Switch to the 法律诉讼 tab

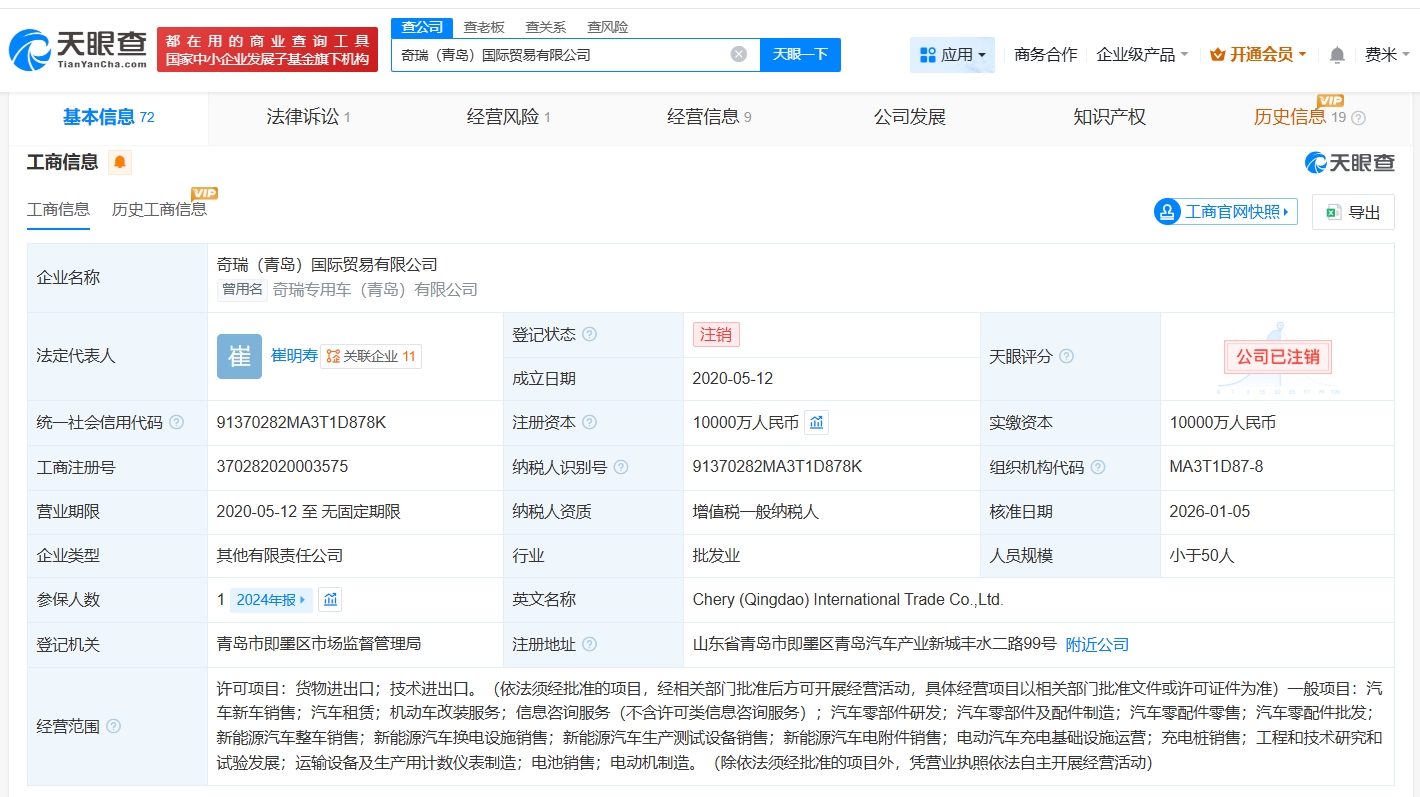coord(307,117)
